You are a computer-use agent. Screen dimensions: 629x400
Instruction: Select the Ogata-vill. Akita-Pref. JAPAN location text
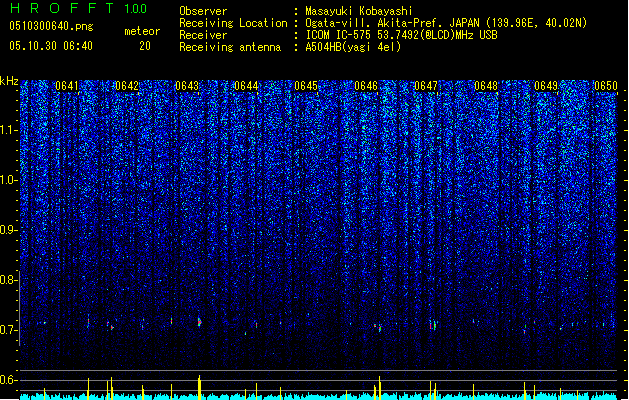pyautogui.click(x=446, y=23)
